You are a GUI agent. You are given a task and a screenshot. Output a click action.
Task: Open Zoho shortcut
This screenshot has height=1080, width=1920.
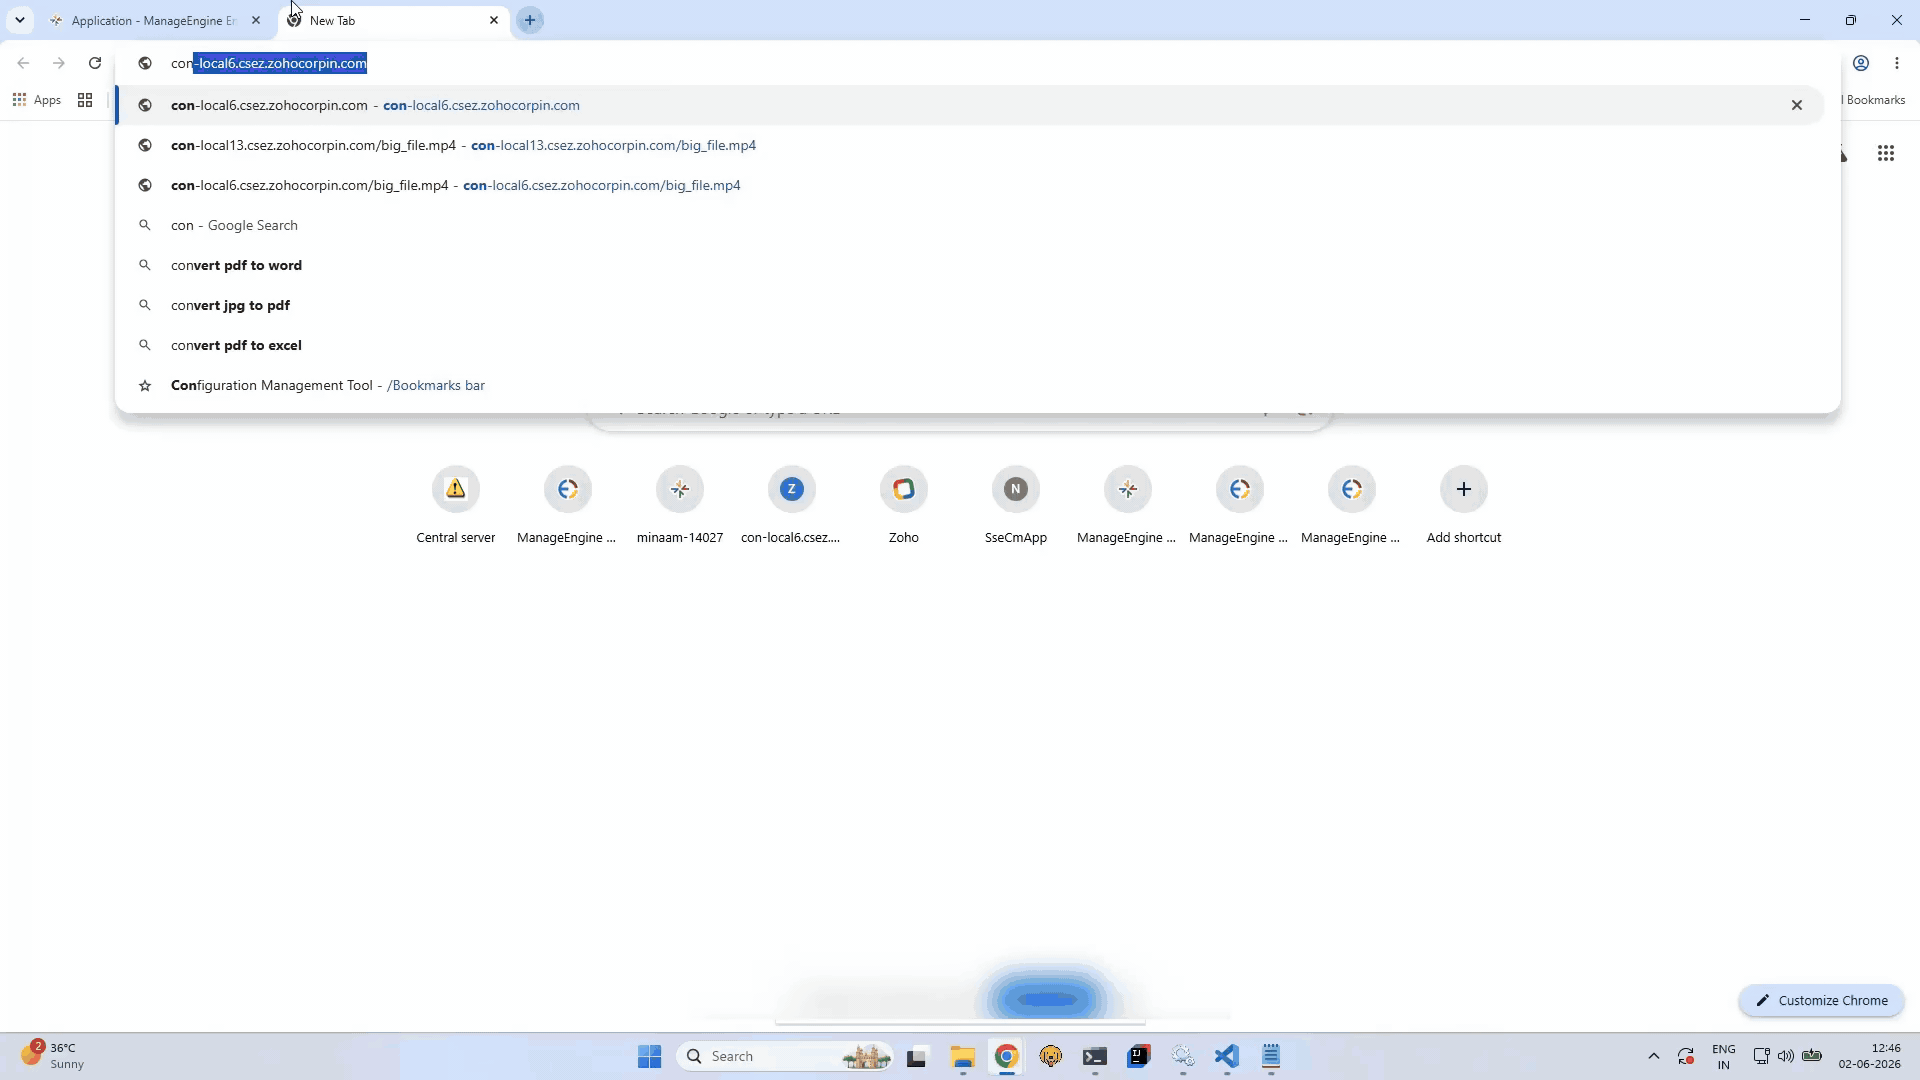[904, 507]
